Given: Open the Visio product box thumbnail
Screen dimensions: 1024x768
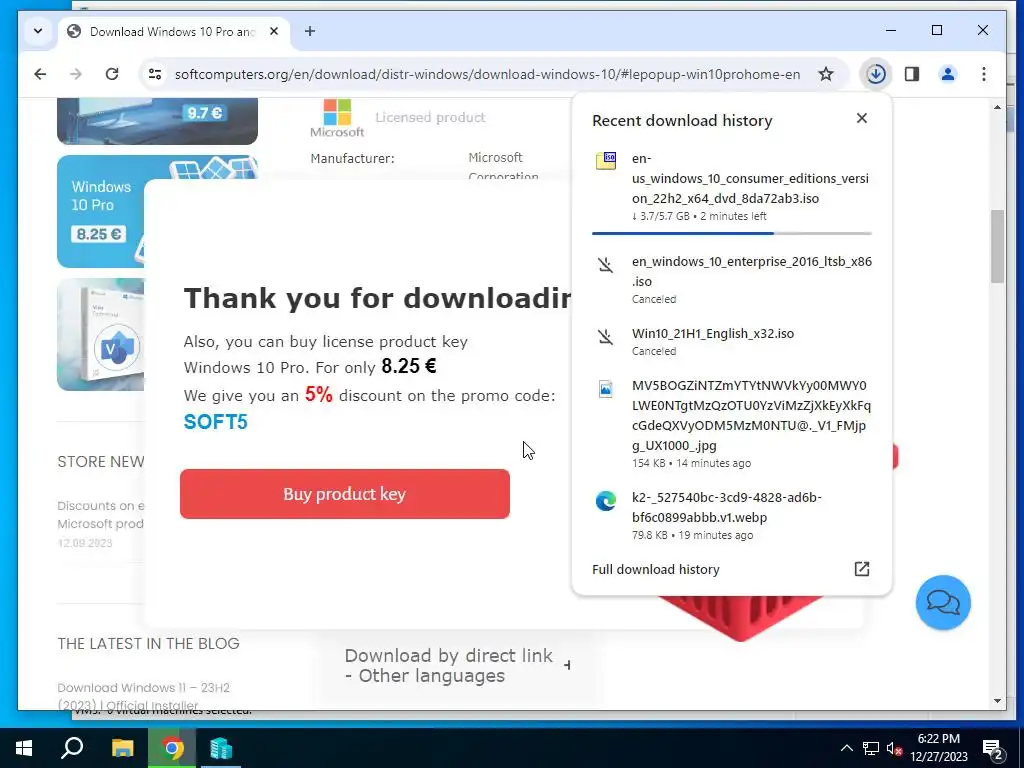Looking at the screenshot, I should (101, 334).
